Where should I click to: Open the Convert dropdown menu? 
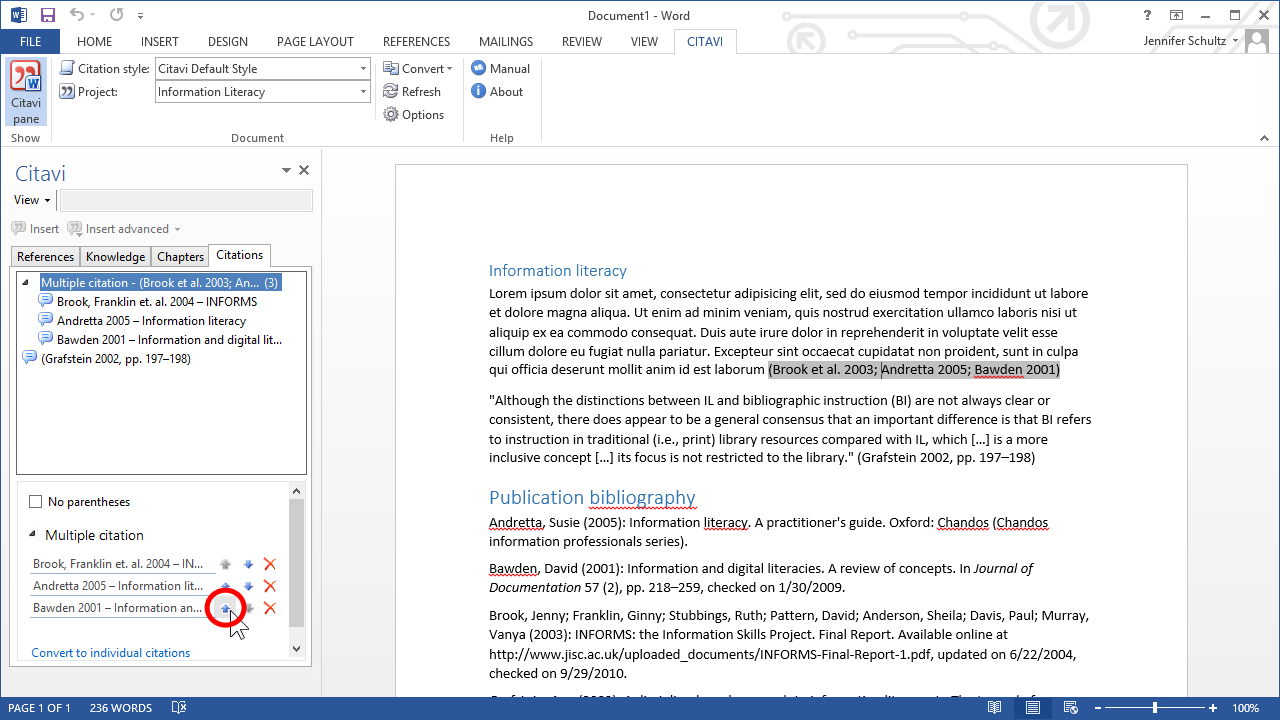418,69
